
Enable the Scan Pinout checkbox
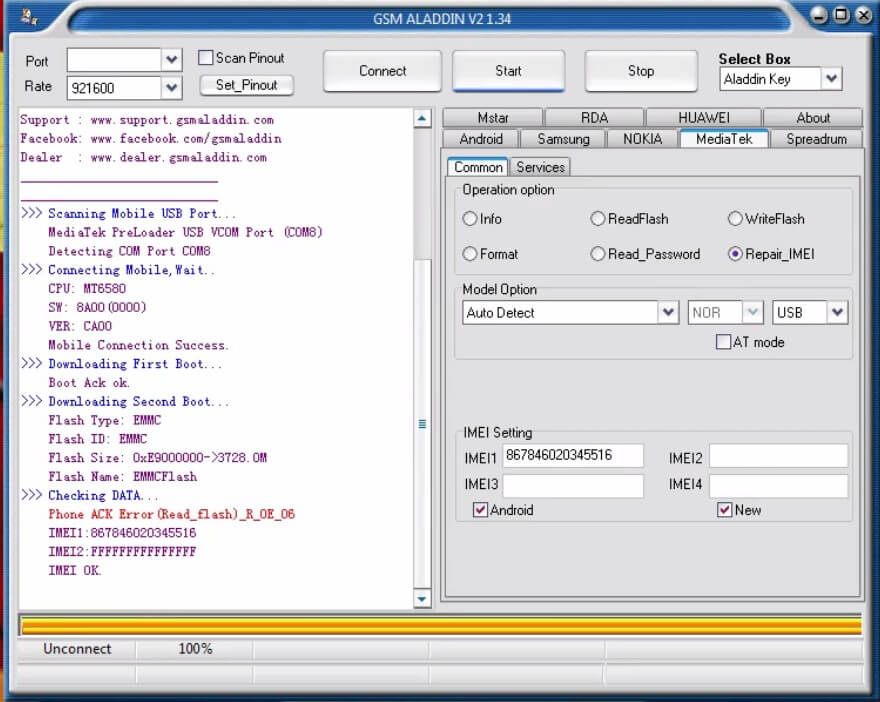tap(207, 58)
